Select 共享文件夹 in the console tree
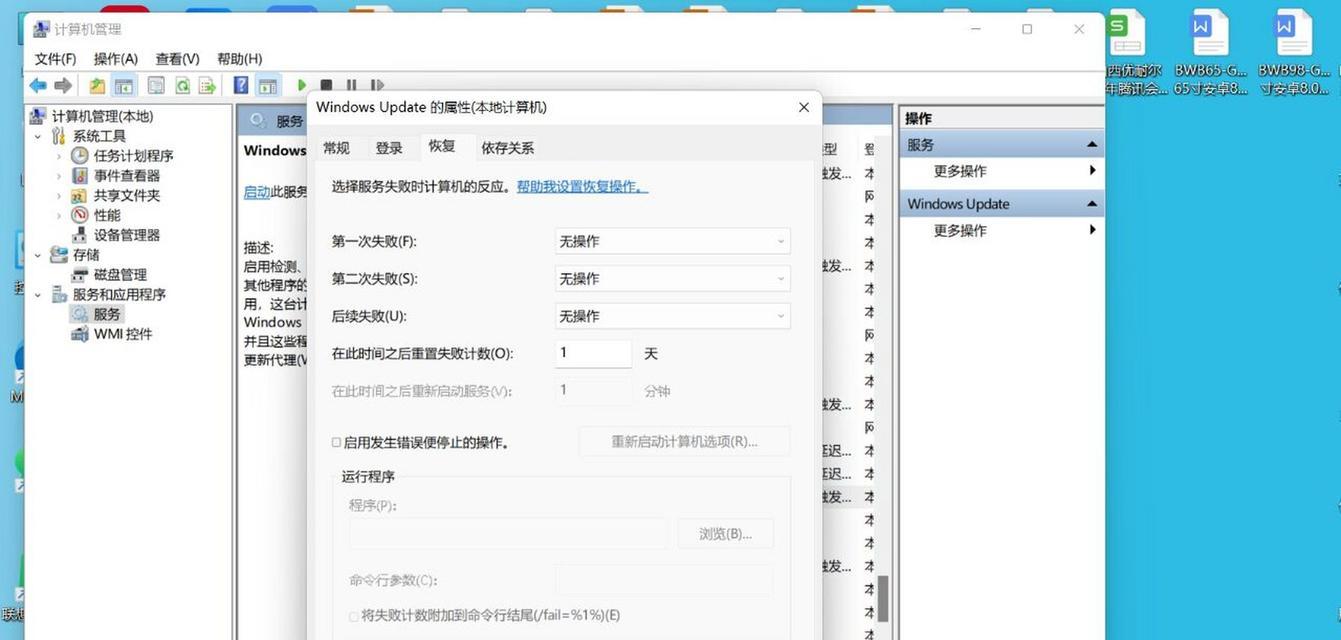The image size is (1341, 640). [126, 196]
